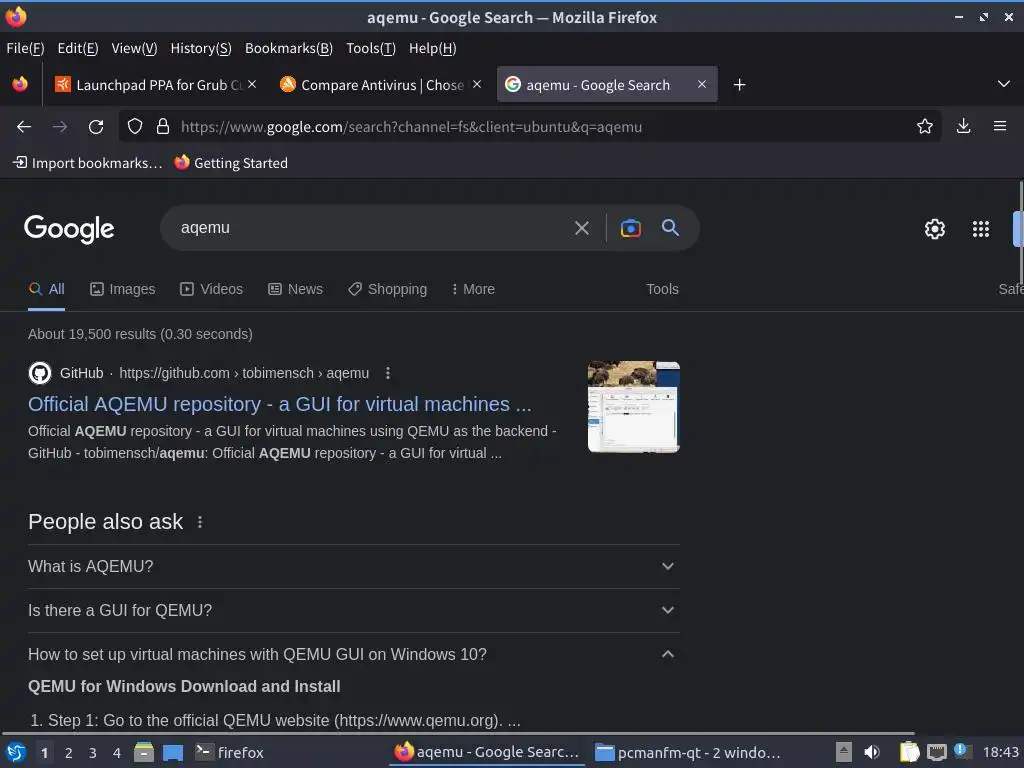
Task: Click the forward navigation arrow
Action: pyautogui.click(x=59, y=127)
